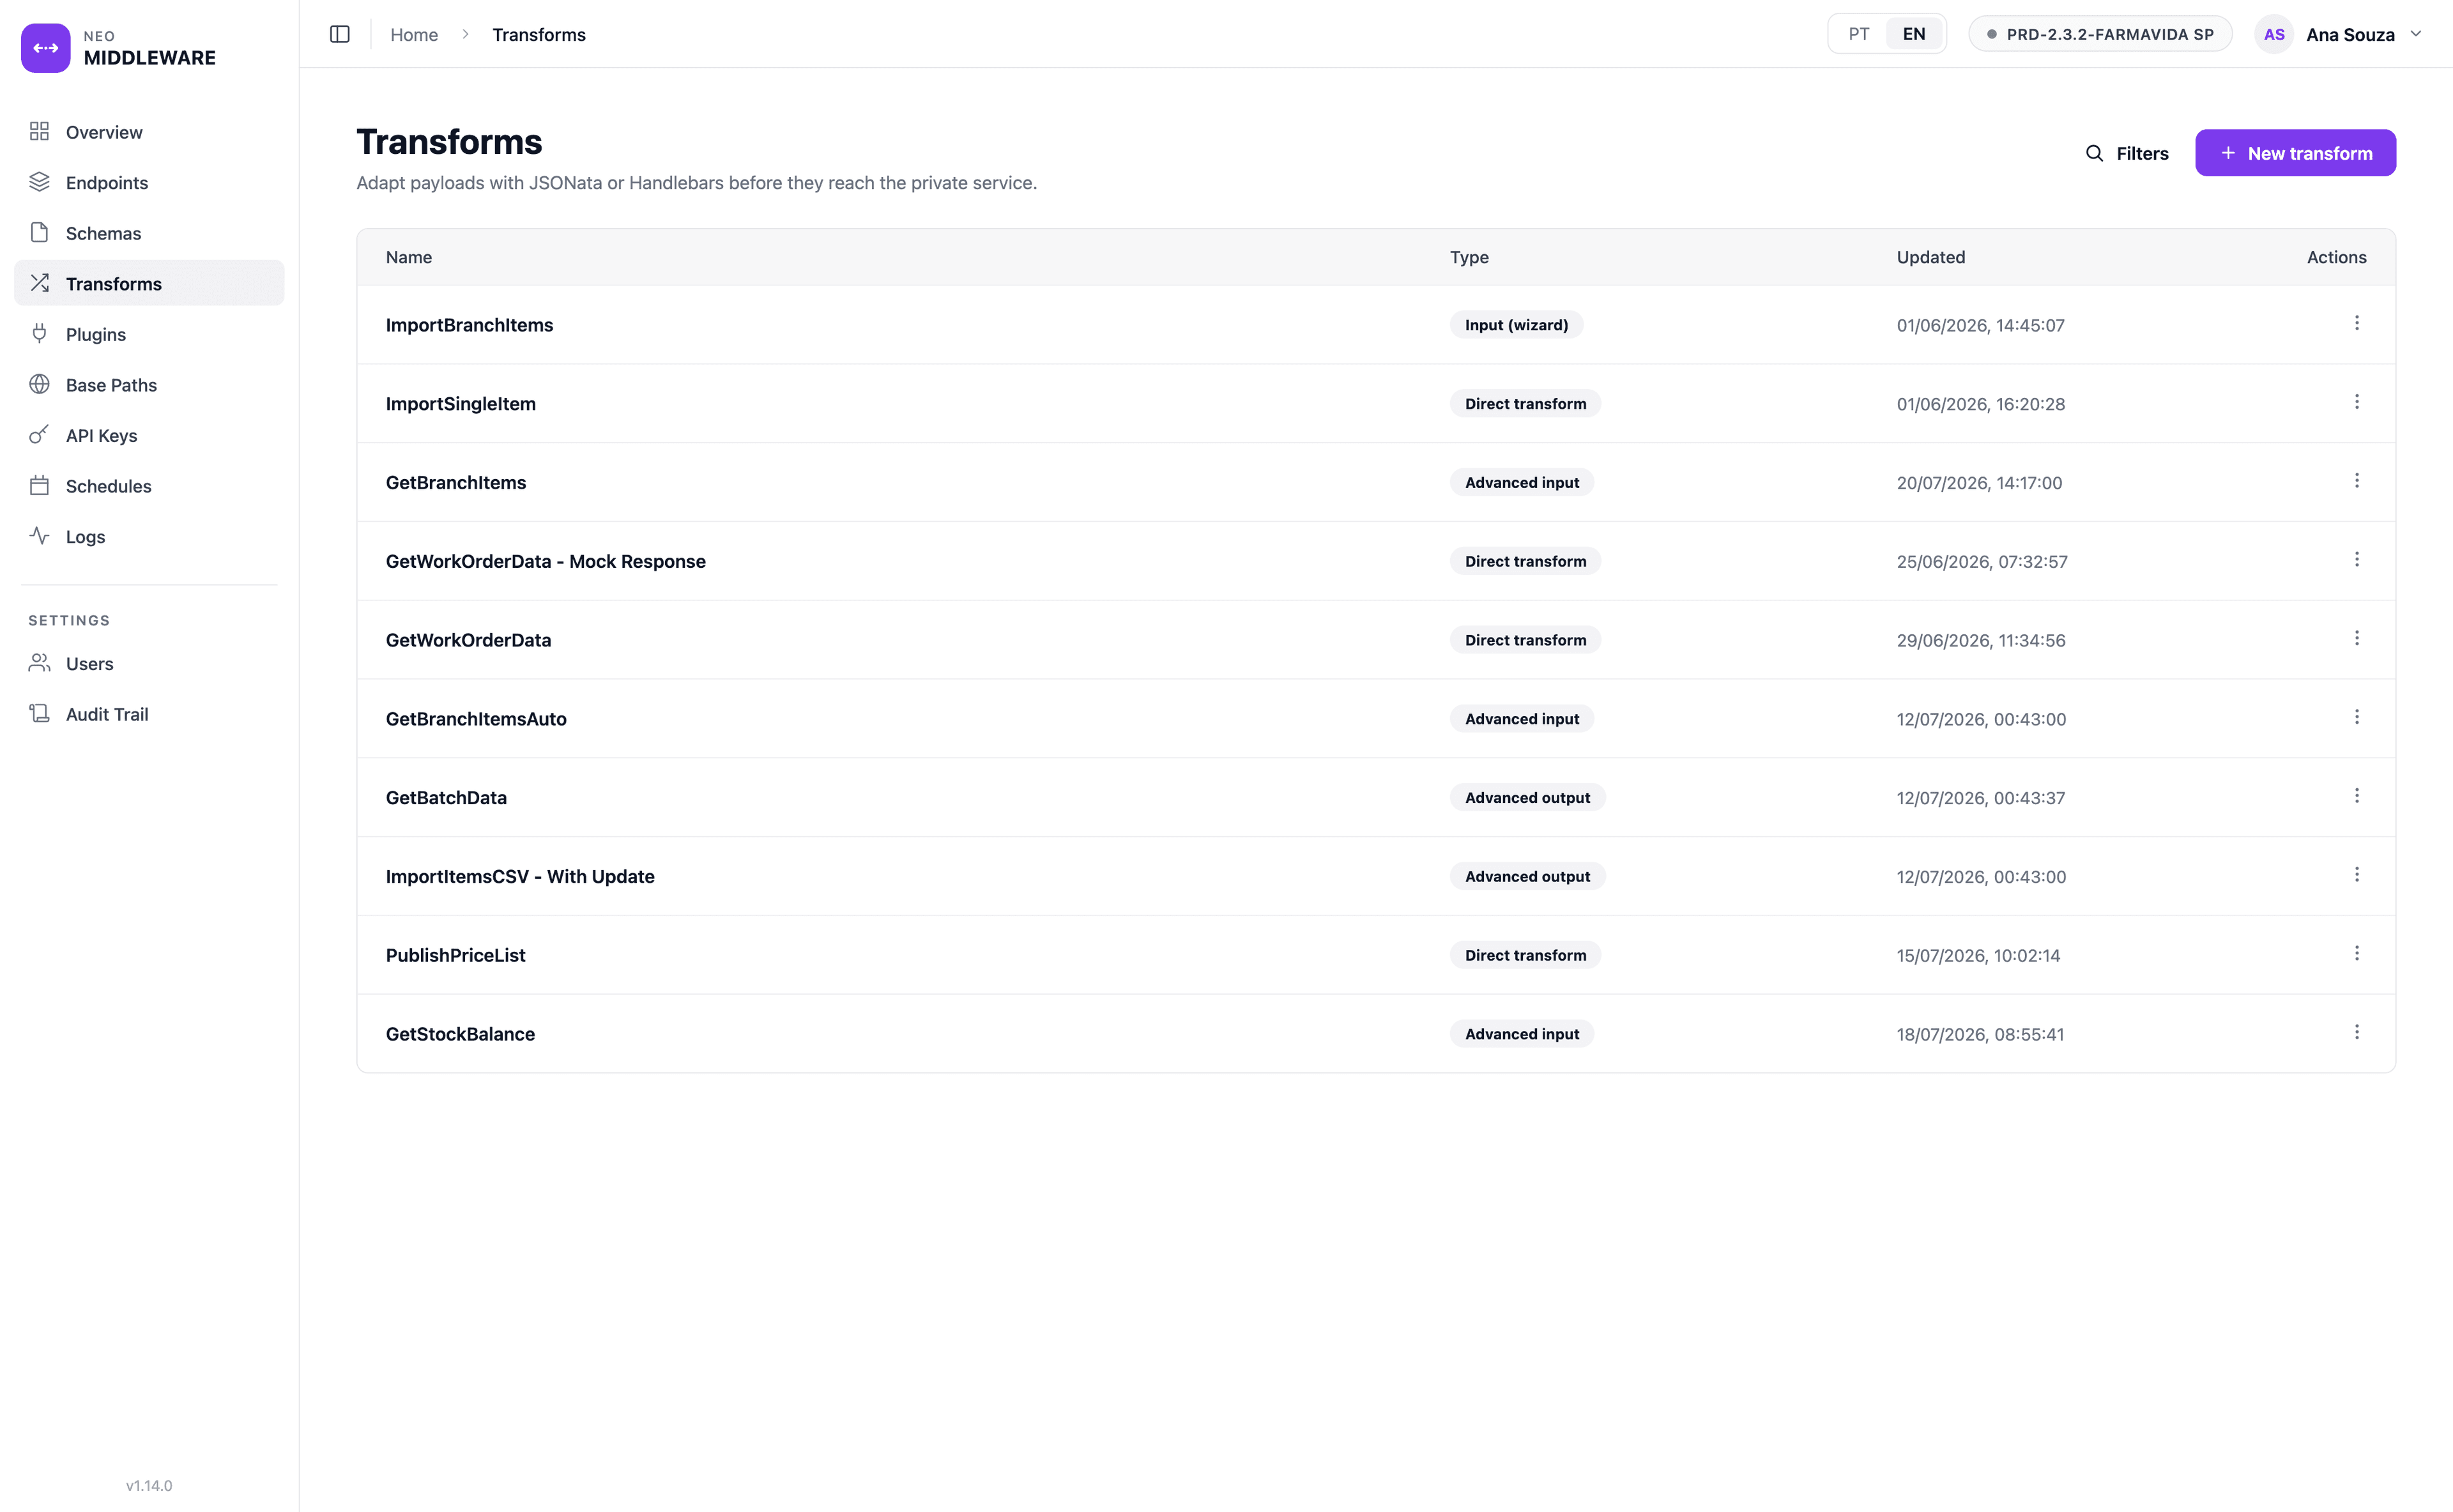This screenshot has height=1512, width=2453.
Task: Click the date 18/07/2026, 08:55:41
Action: [1980, 1034]
